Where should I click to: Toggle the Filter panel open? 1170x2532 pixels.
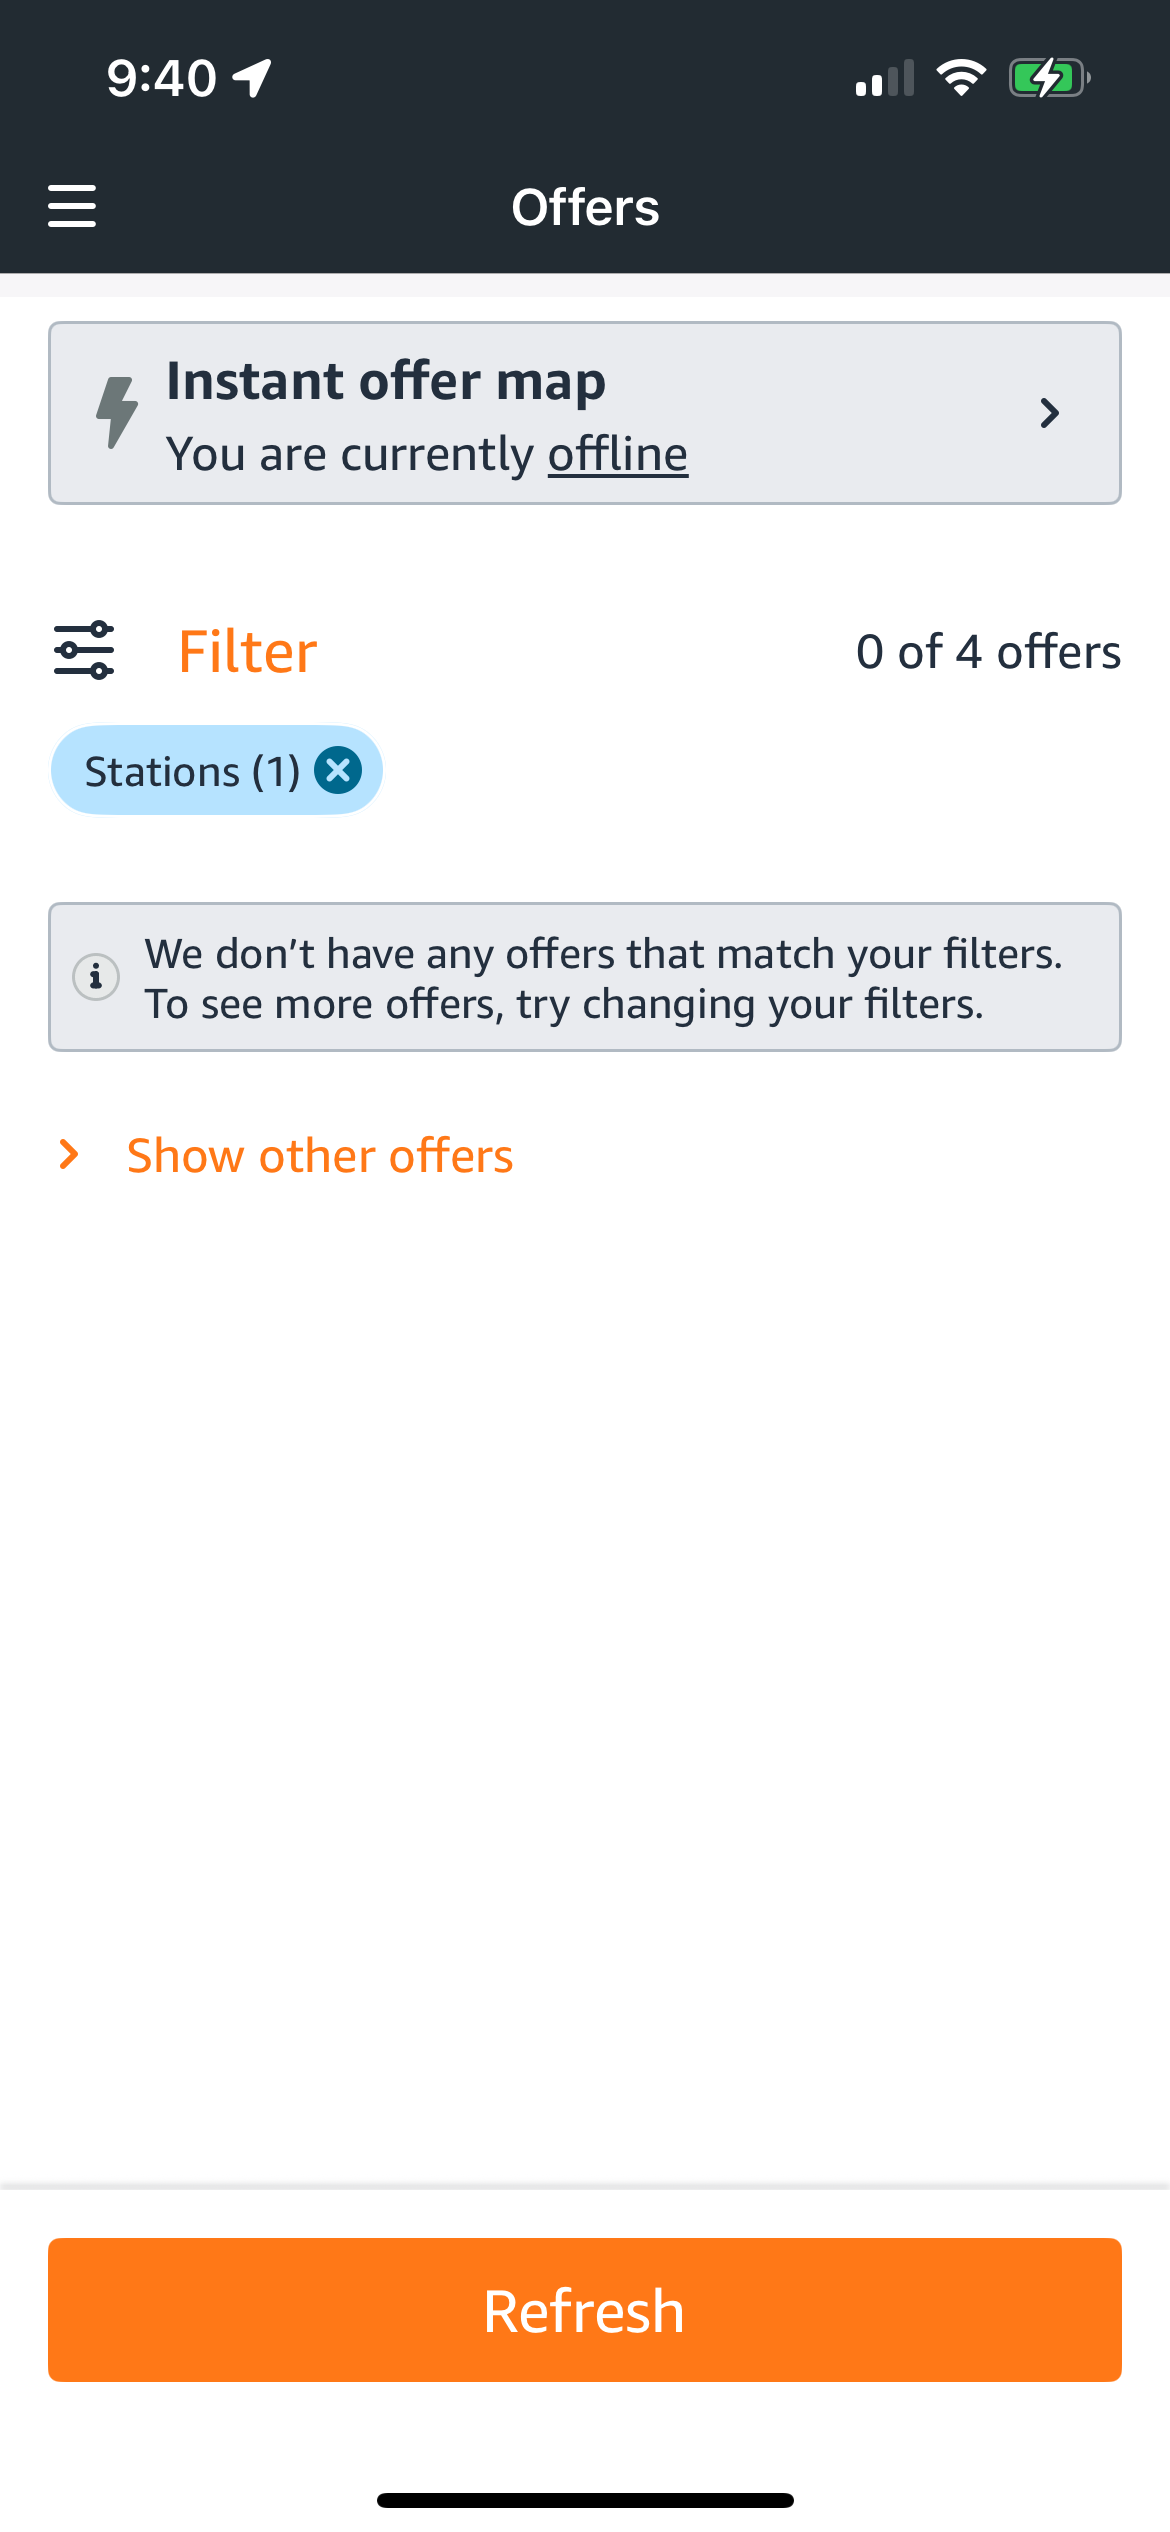point(246,649)
